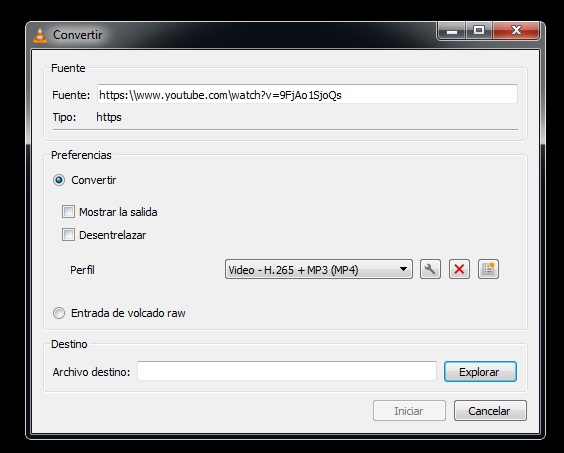Focus the Archivo destino text field
The width and height of the screenshot is (564, 453).
click(x=287, y=371)
